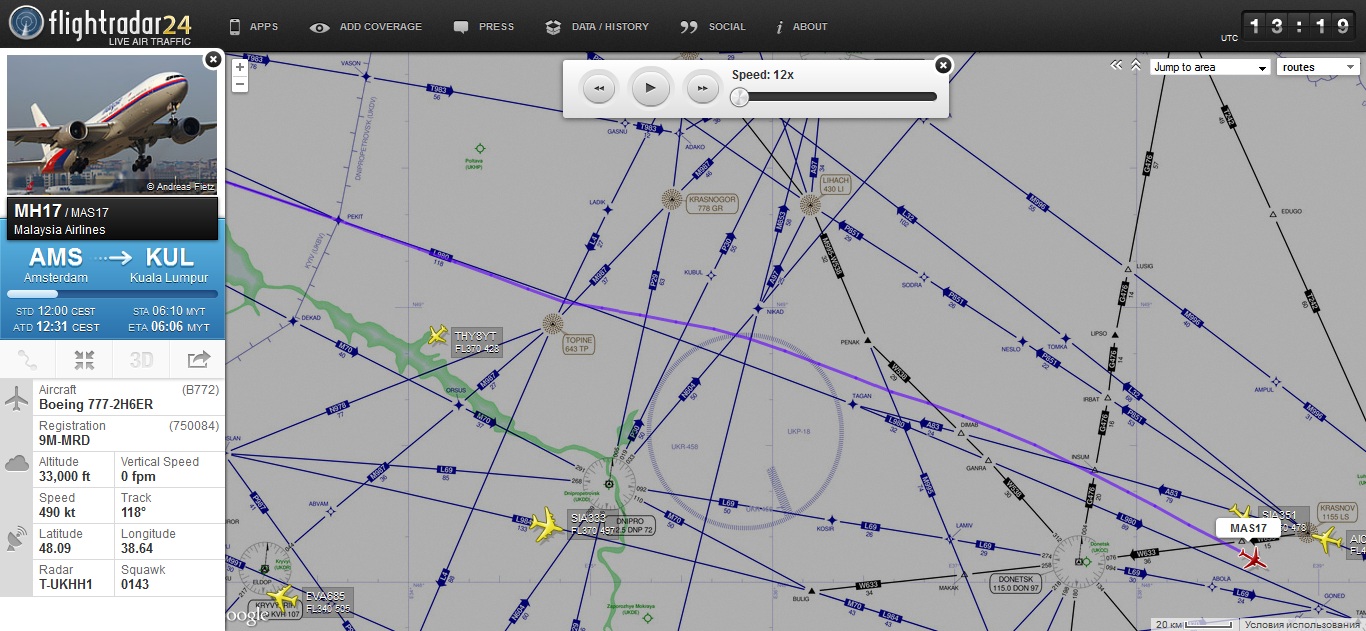This screenshot has height=631, width=1366.
Task: Click the fast-forward playback button
Action: coord(702,89)
